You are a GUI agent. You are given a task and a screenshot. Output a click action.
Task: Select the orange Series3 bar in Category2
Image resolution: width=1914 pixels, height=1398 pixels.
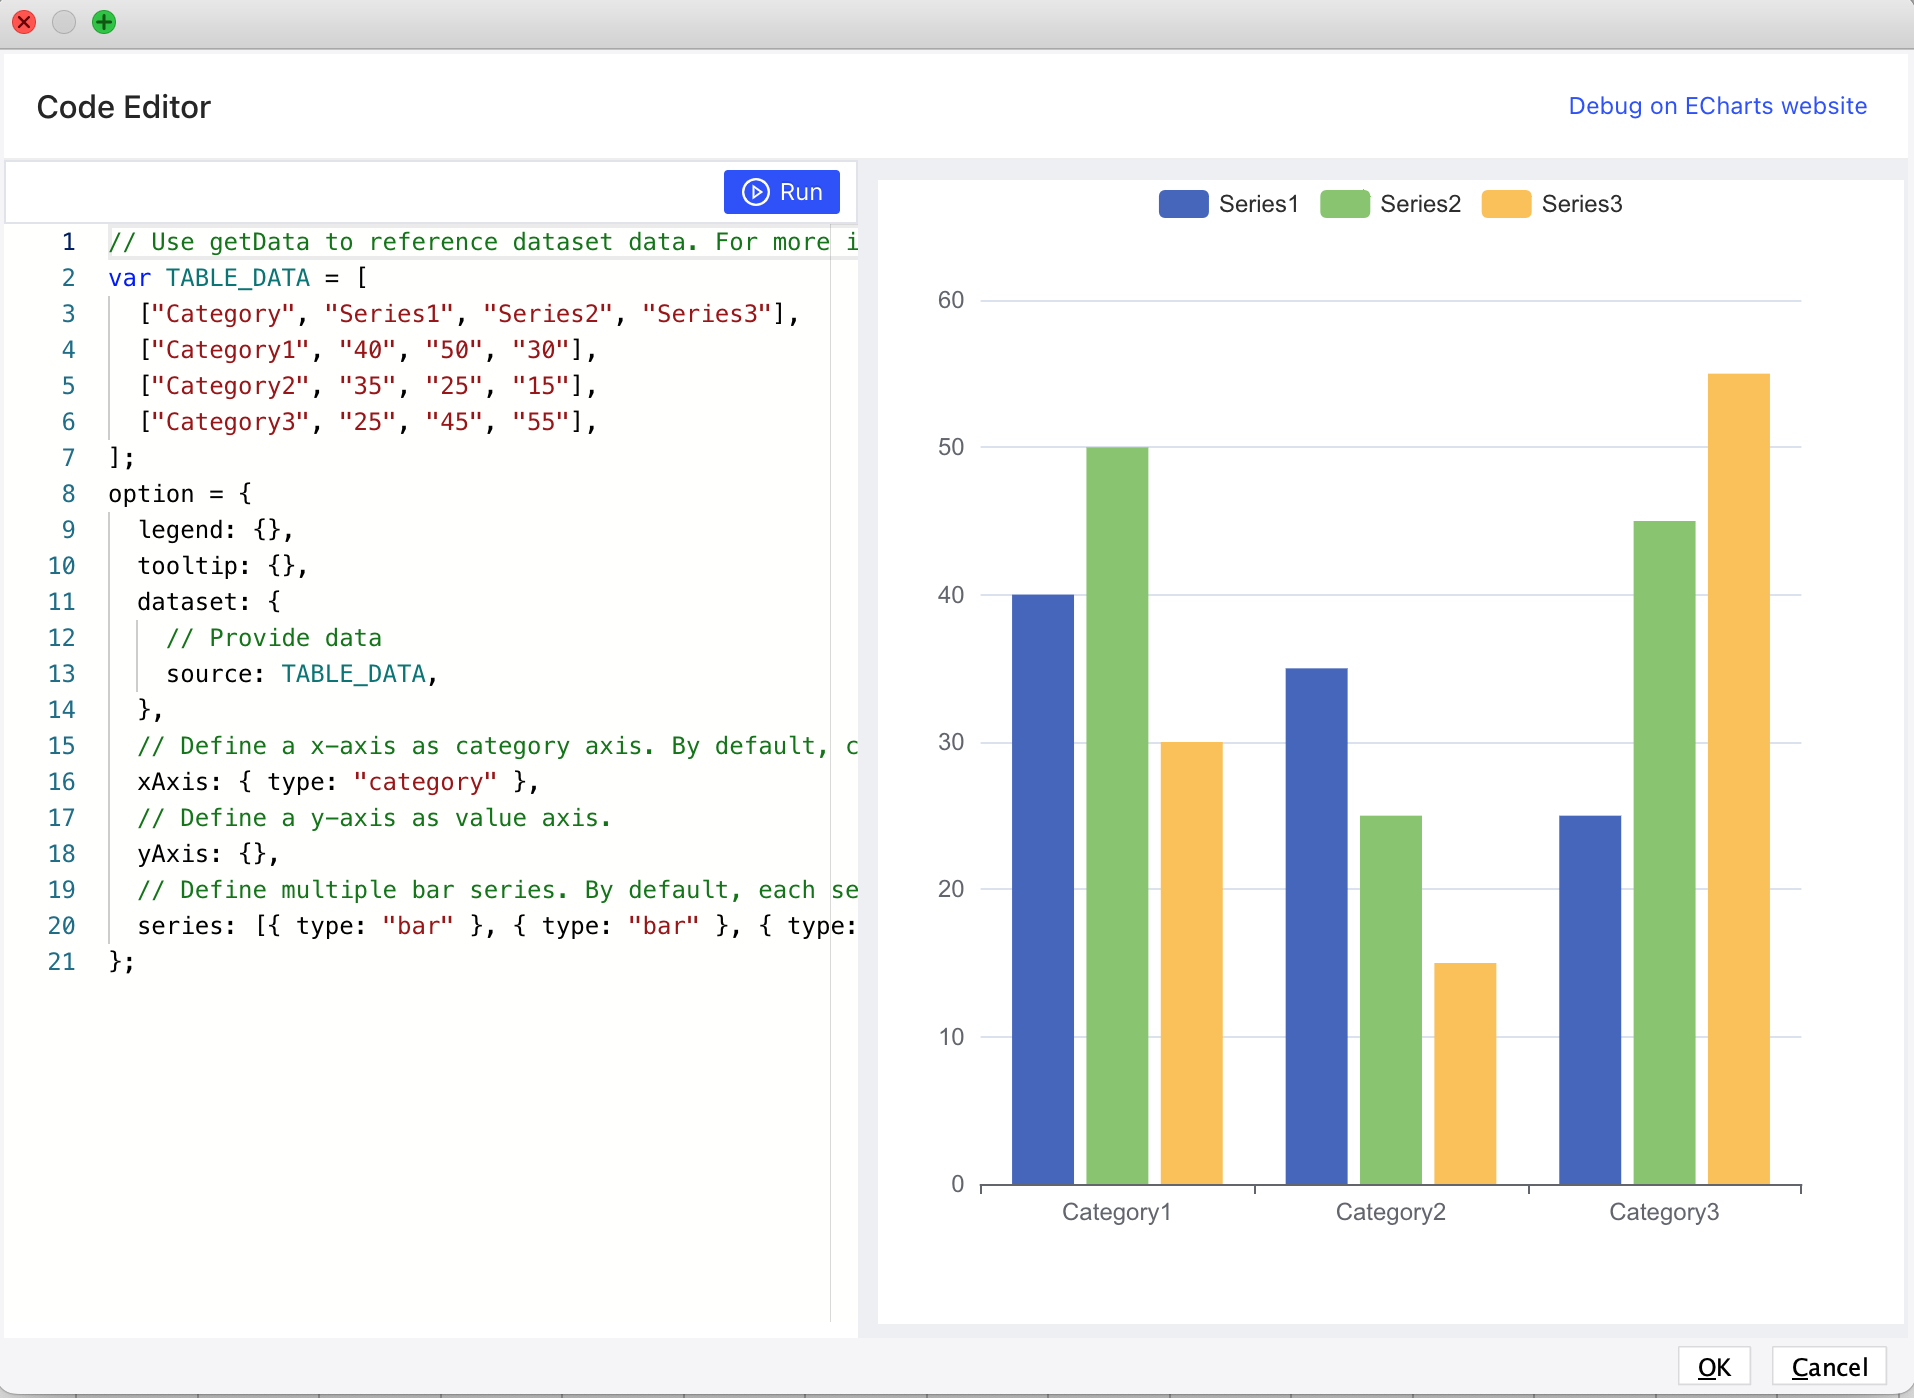pos(1465,1073)
